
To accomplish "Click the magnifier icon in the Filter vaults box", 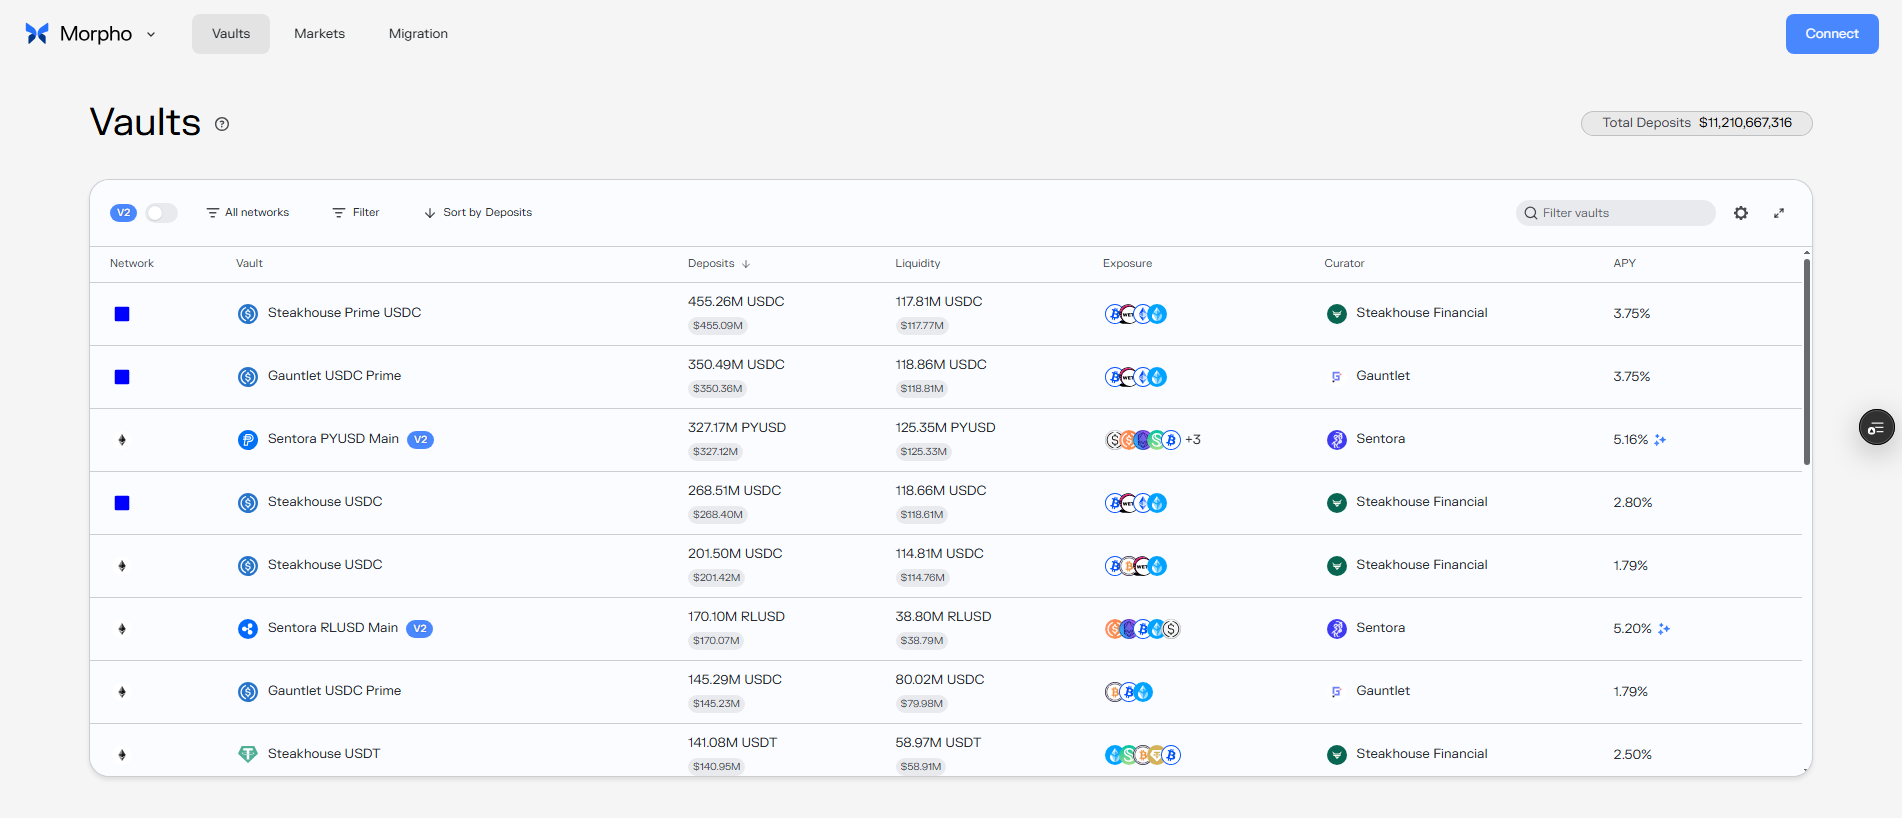I will (1531, 213).
